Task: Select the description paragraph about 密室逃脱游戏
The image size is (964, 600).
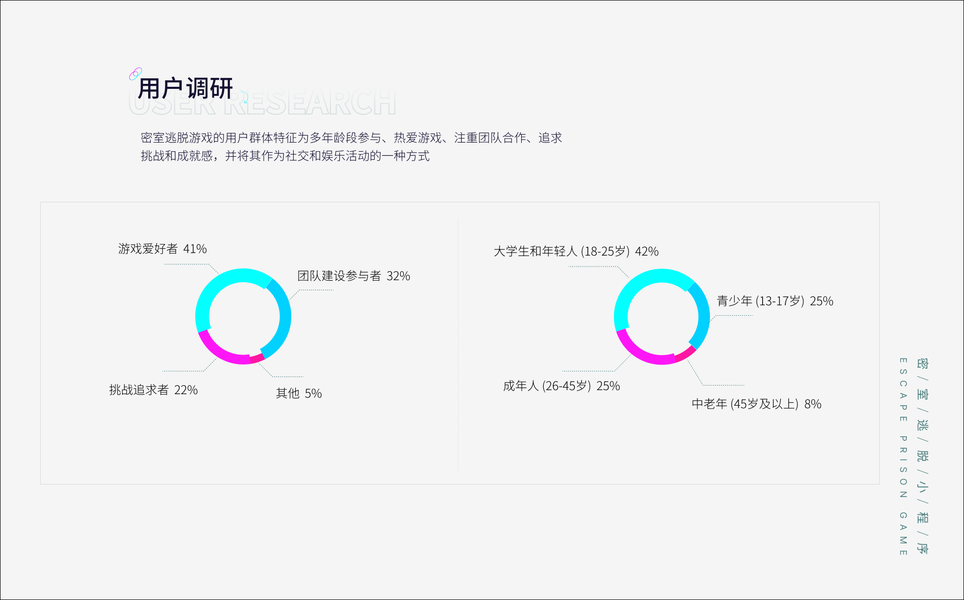Action: 351,147
